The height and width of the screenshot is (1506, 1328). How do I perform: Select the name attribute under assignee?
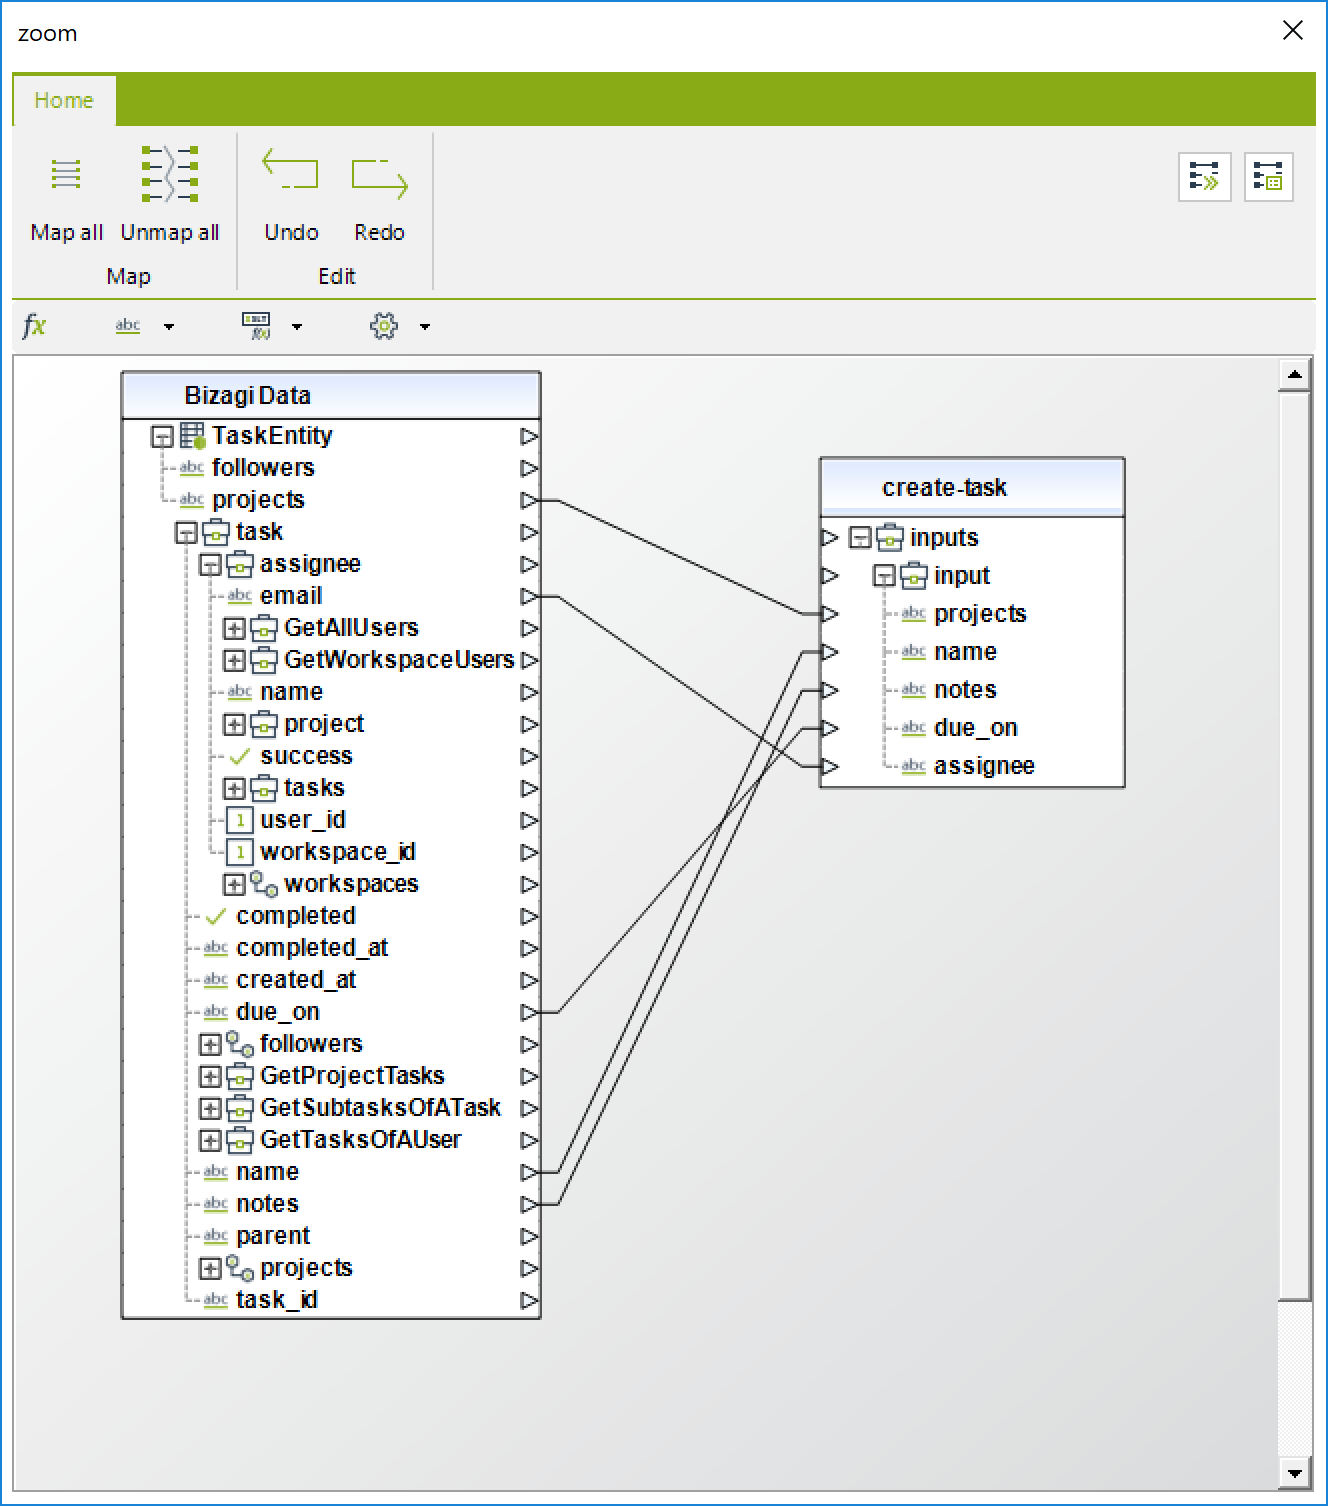tap(291, 692)
